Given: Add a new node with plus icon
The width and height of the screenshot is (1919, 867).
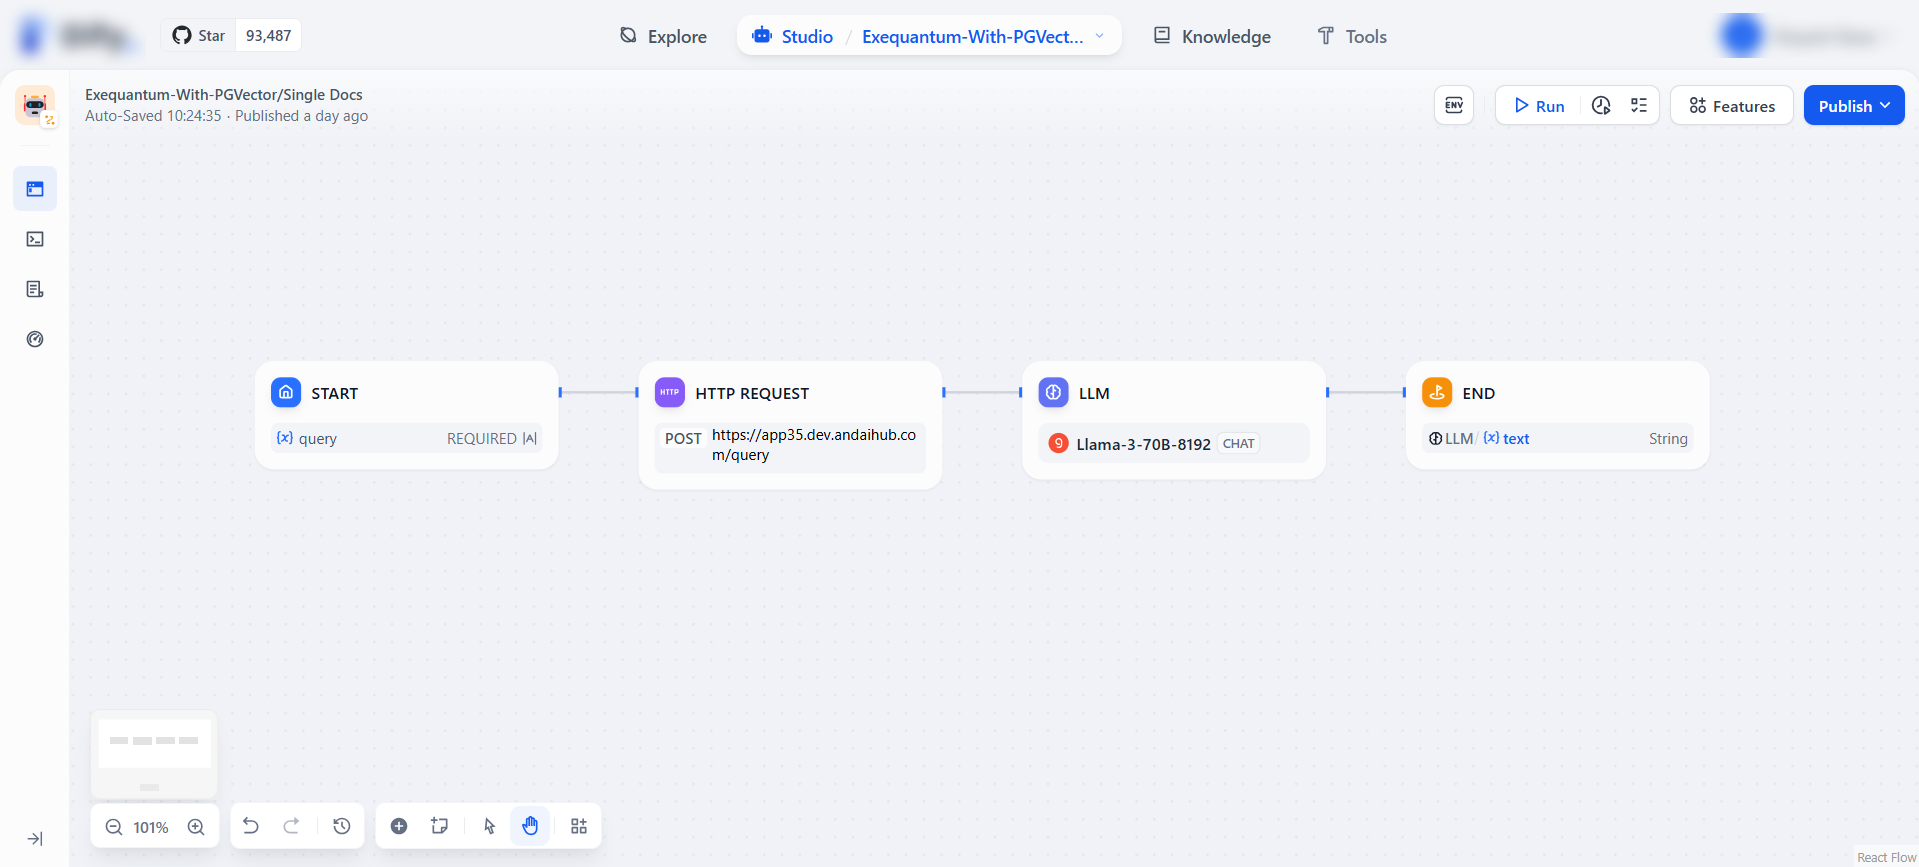Looking at the screenshot, I should tap(399, 826).
